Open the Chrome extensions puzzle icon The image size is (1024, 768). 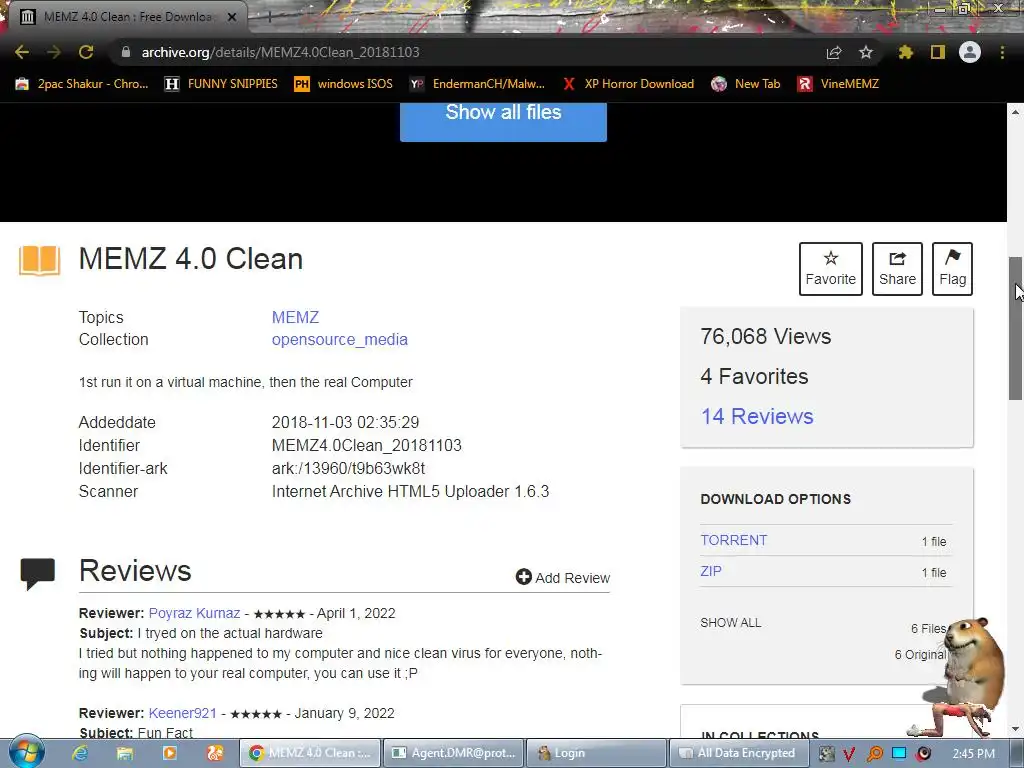point(906,52)
